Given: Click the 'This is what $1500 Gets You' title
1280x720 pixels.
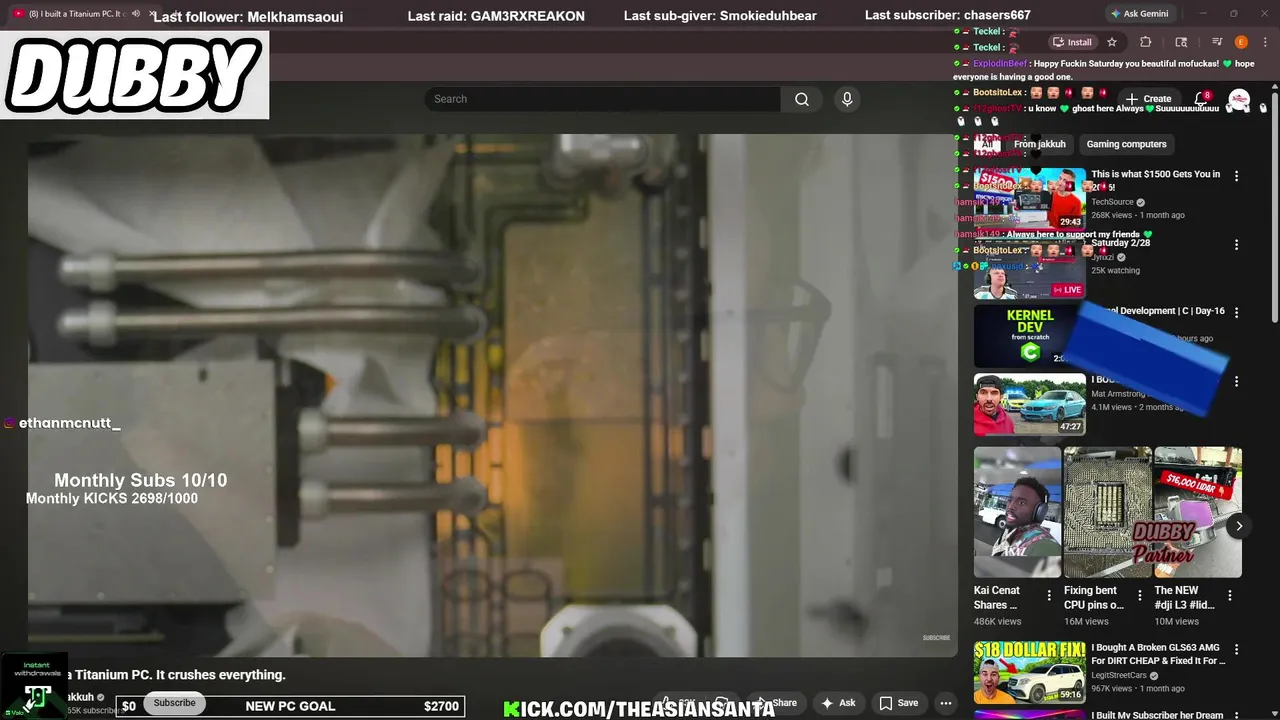Looking at the screenshot, I should pos(1155,180).
